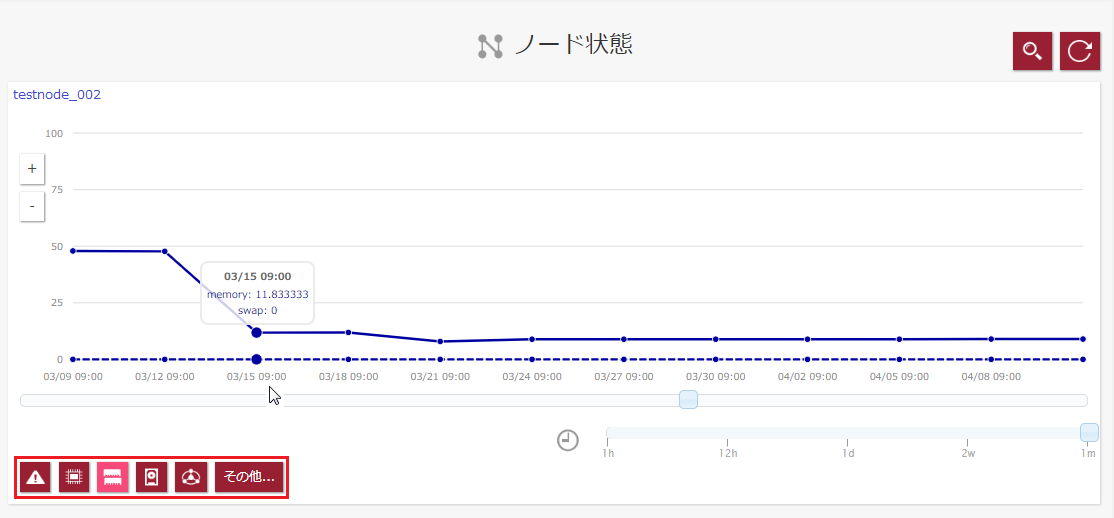Zoom in with the plus button
1114x518 pixels.
(x=32, y=169)
